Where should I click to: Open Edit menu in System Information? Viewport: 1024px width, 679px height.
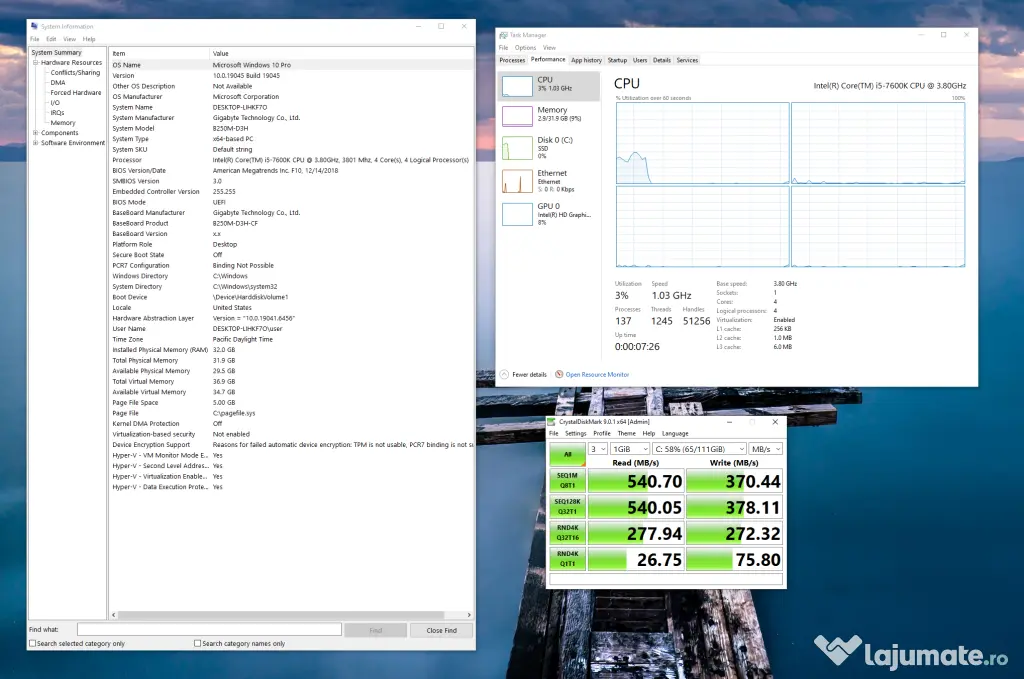point(51,39)
